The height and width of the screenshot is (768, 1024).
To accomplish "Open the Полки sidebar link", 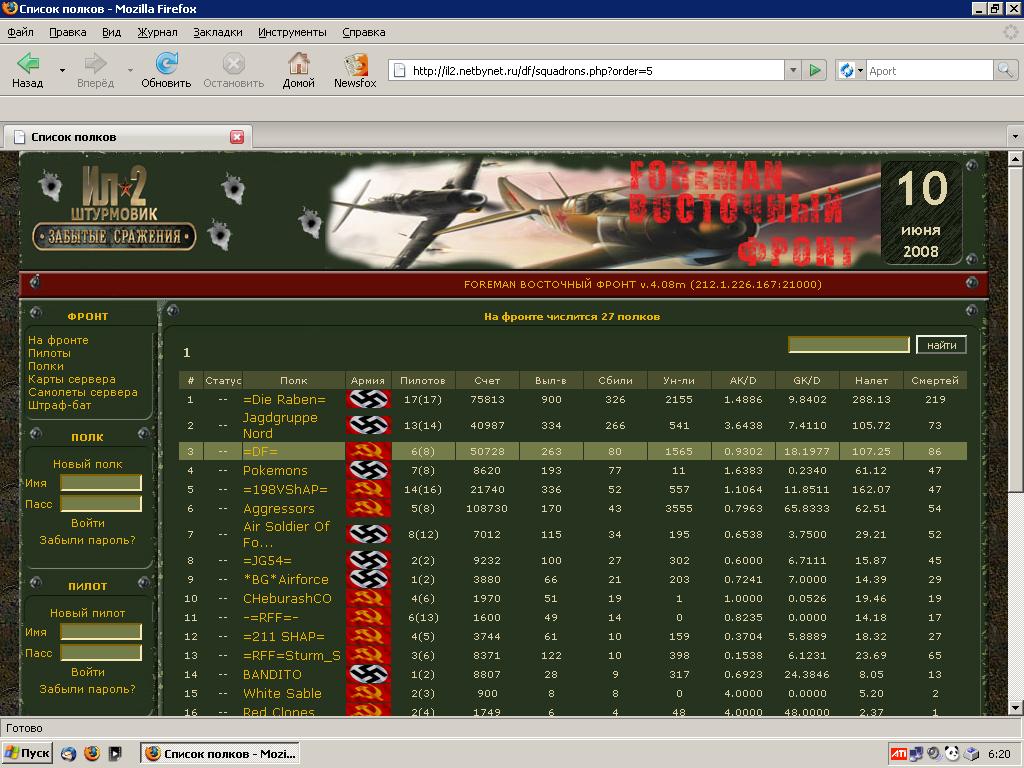I will [x=46, y=366].
